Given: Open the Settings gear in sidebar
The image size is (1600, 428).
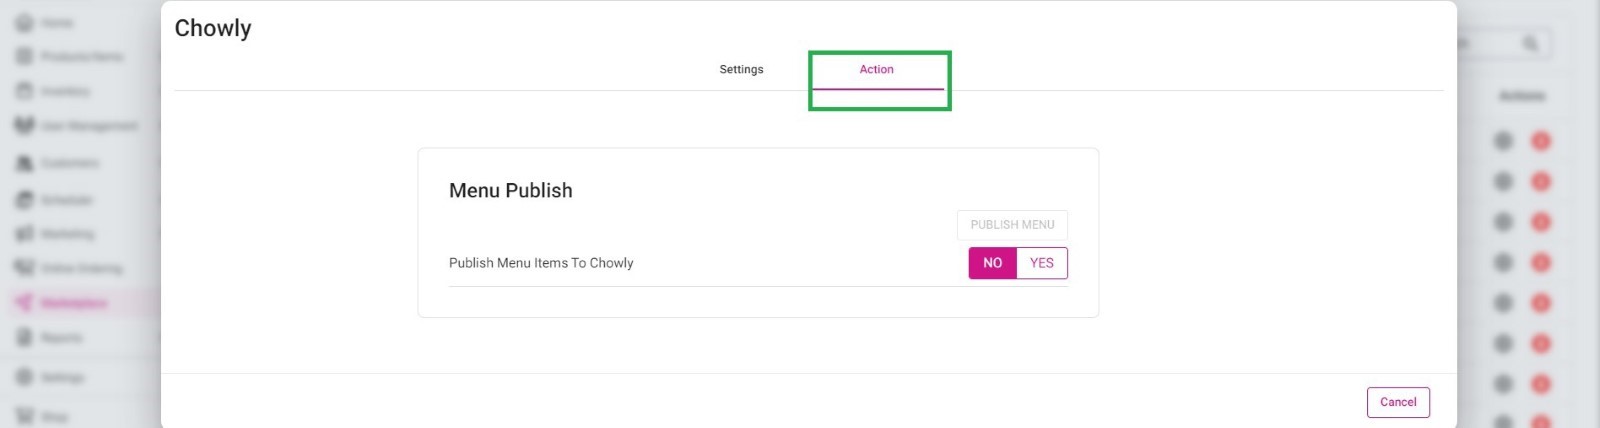Looking at the screenshot, I should click(x=24, y=377).
